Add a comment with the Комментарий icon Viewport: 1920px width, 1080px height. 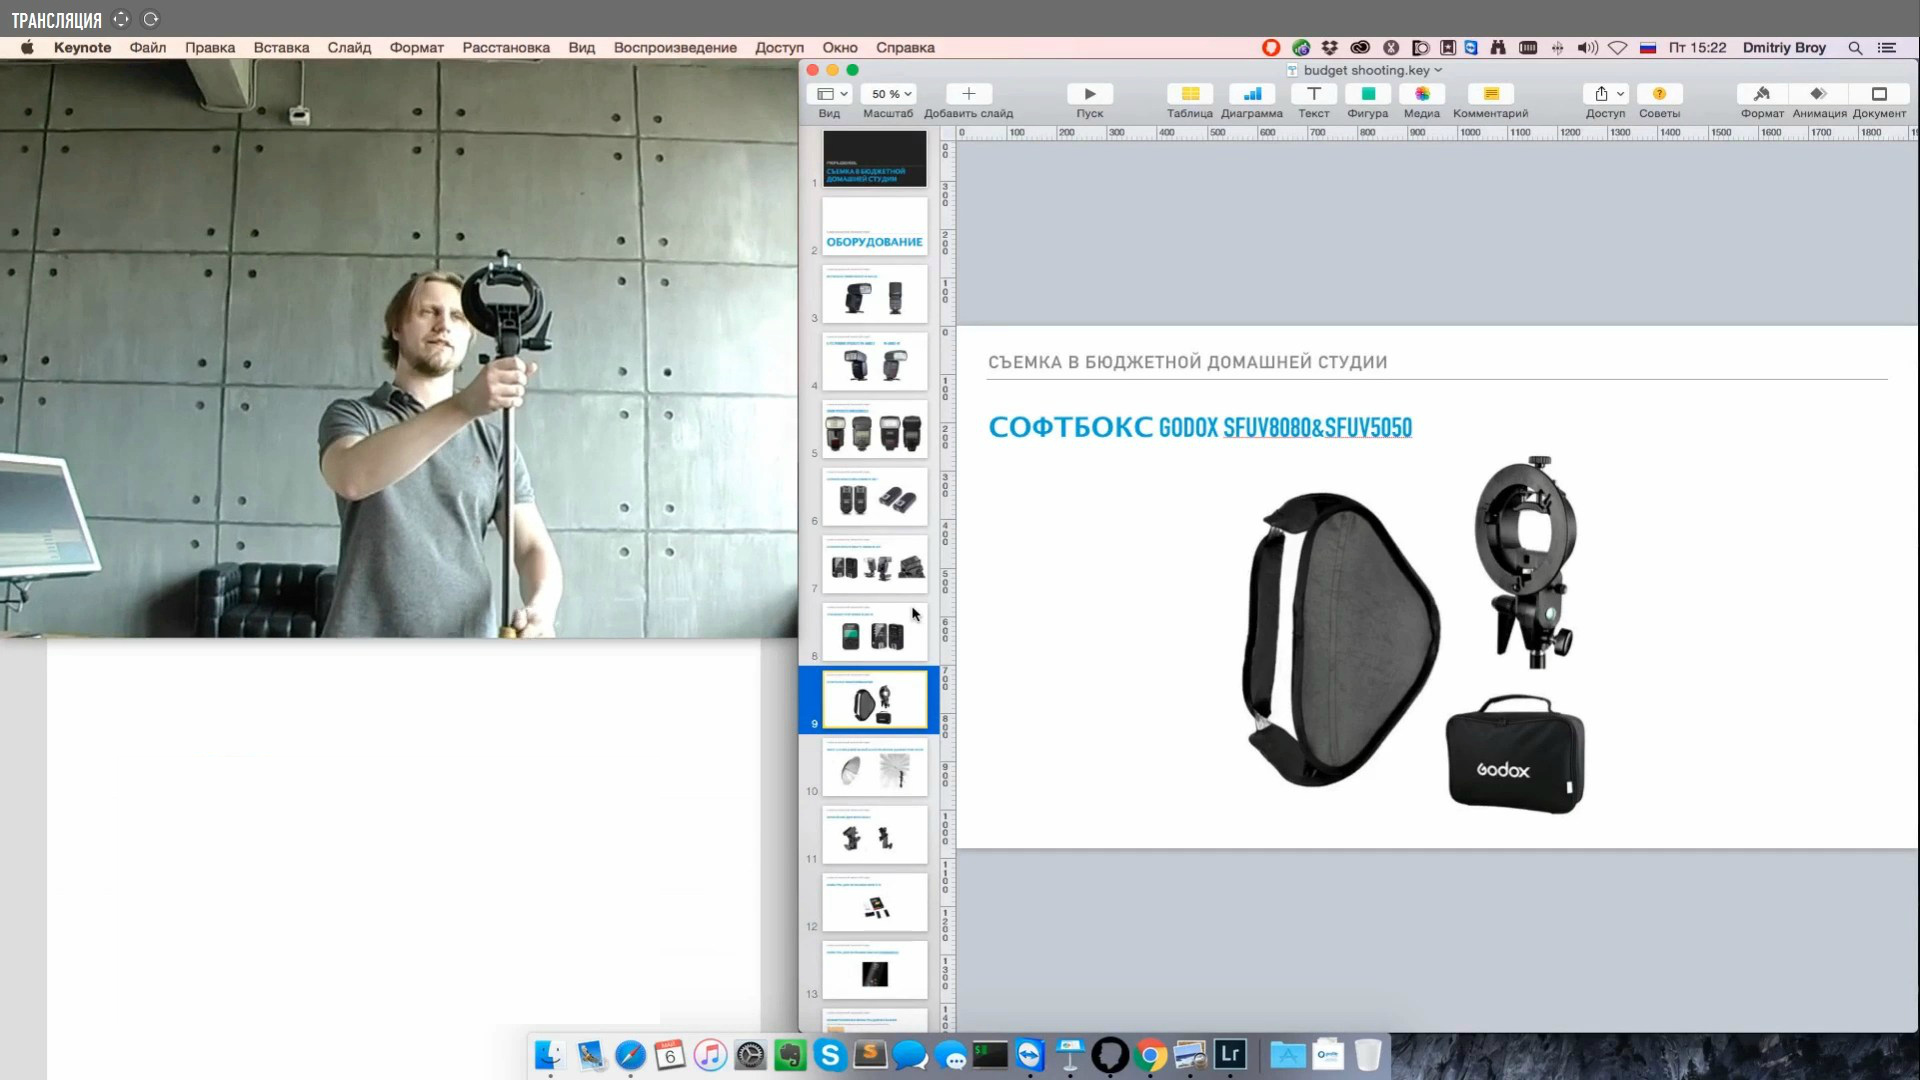pyautogui.click(x=1490, y=94)
